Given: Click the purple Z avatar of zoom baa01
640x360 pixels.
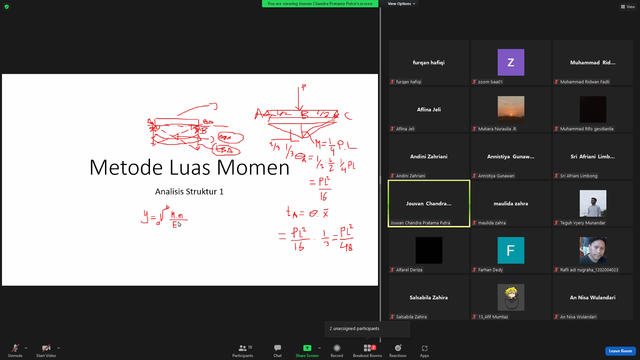Looking at the screenshot, I should click(511, 62).
